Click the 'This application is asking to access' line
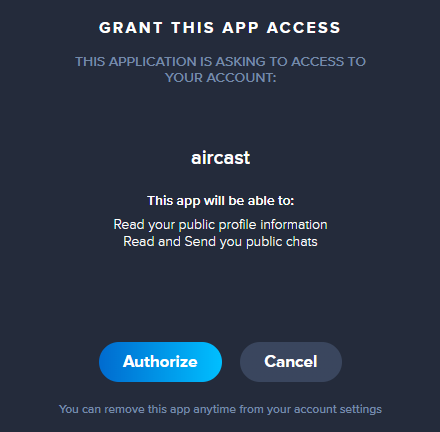Viewport: 440px width, 432px height. pos(220,61)
